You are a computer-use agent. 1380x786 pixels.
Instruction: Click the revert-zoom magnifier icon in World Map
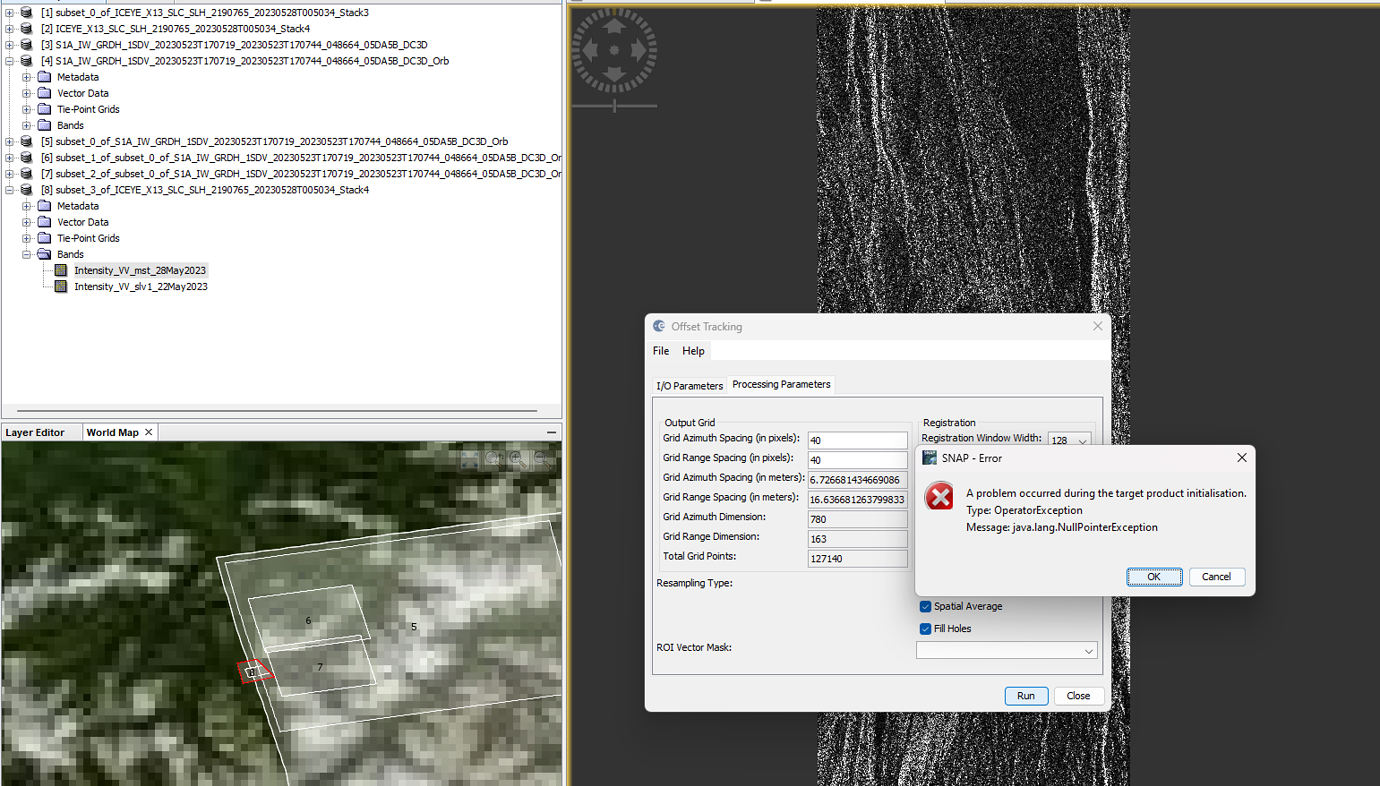492,459
